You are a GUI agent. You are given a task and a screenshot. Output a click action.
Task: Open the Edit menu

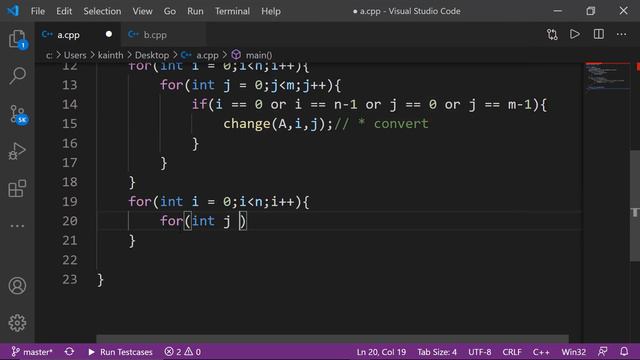(x=64, y=11)
